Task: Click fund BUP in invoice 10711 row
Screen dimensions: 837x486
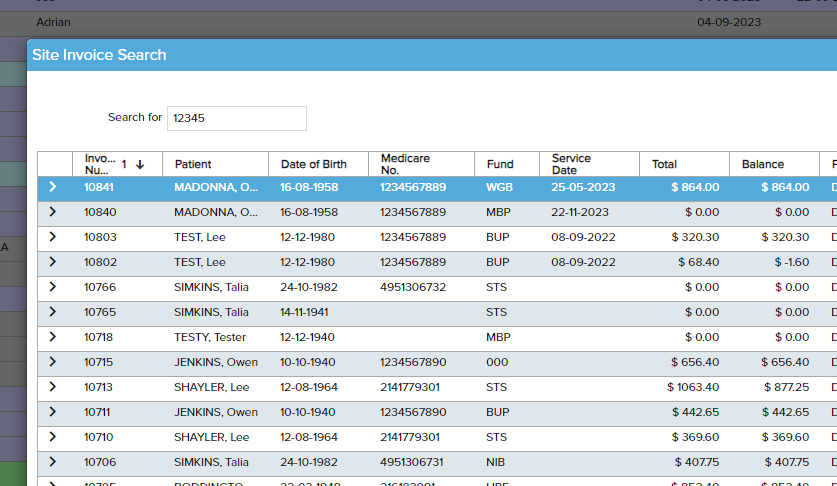Action: (x=498, y=412)
